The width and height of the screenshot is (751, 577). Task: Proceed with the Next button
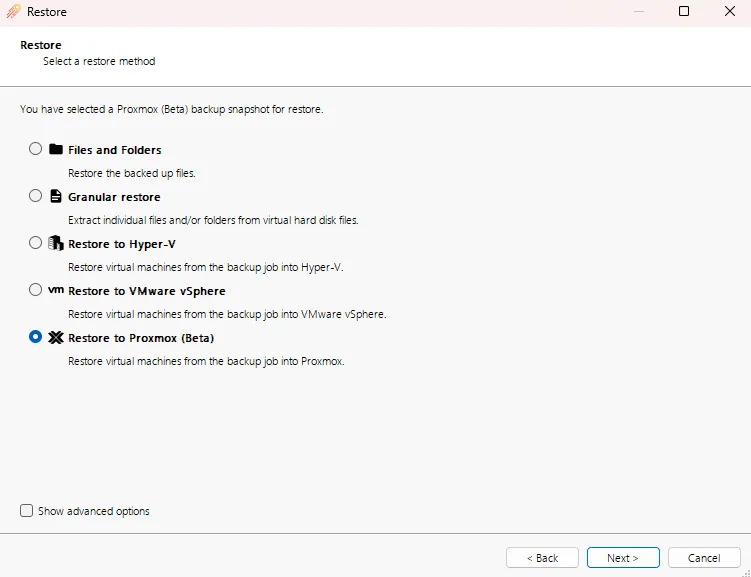tap(623, 558)
